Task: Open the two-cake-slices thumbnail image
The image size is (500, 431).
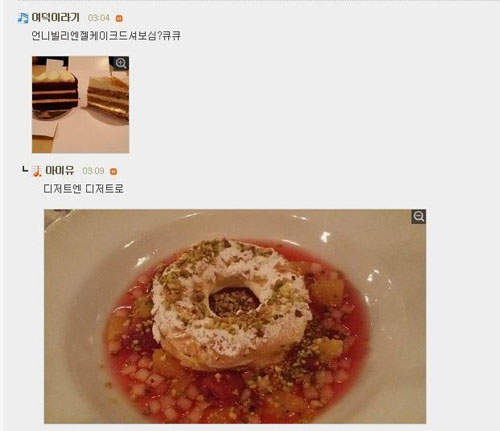Action: (x=80, y=105)
